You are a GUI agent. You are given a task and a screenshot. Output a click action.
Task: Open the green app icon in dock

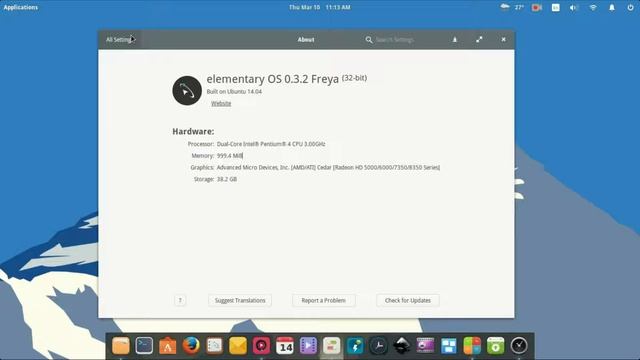tap(496, 346)
